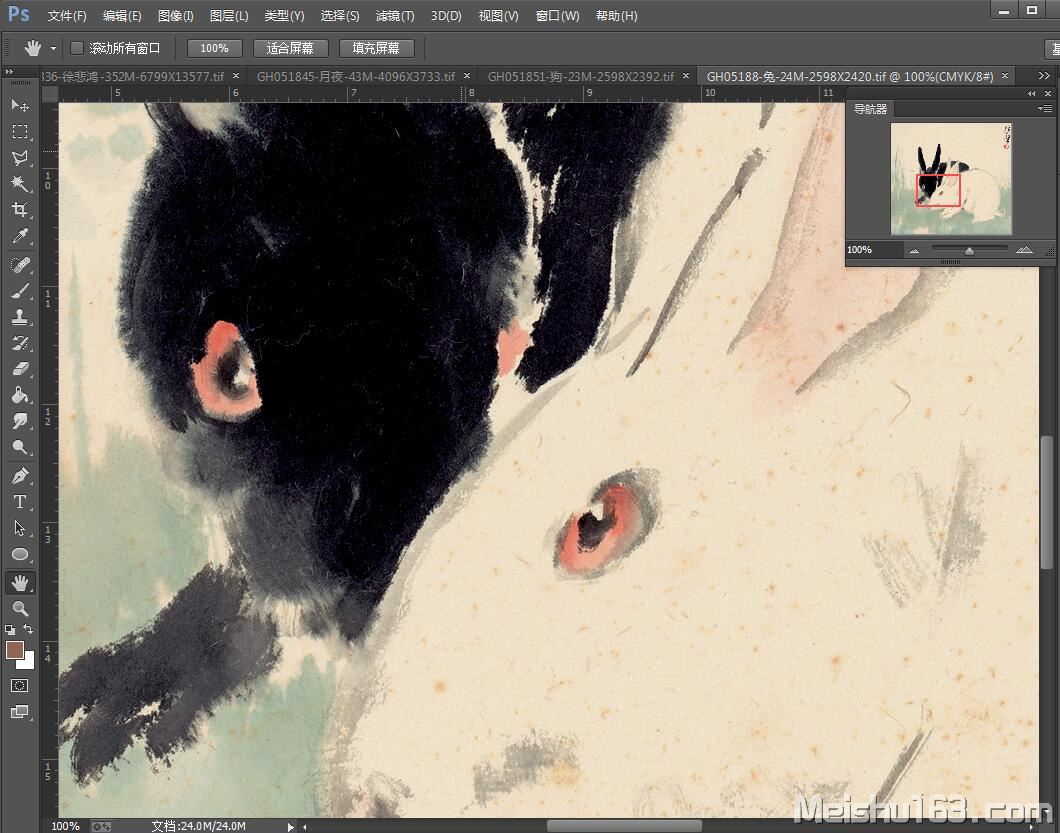Select the Paint Bucket tool
Image resolution: width=1060 pixels, height=833 pixels.
(20, 395)
